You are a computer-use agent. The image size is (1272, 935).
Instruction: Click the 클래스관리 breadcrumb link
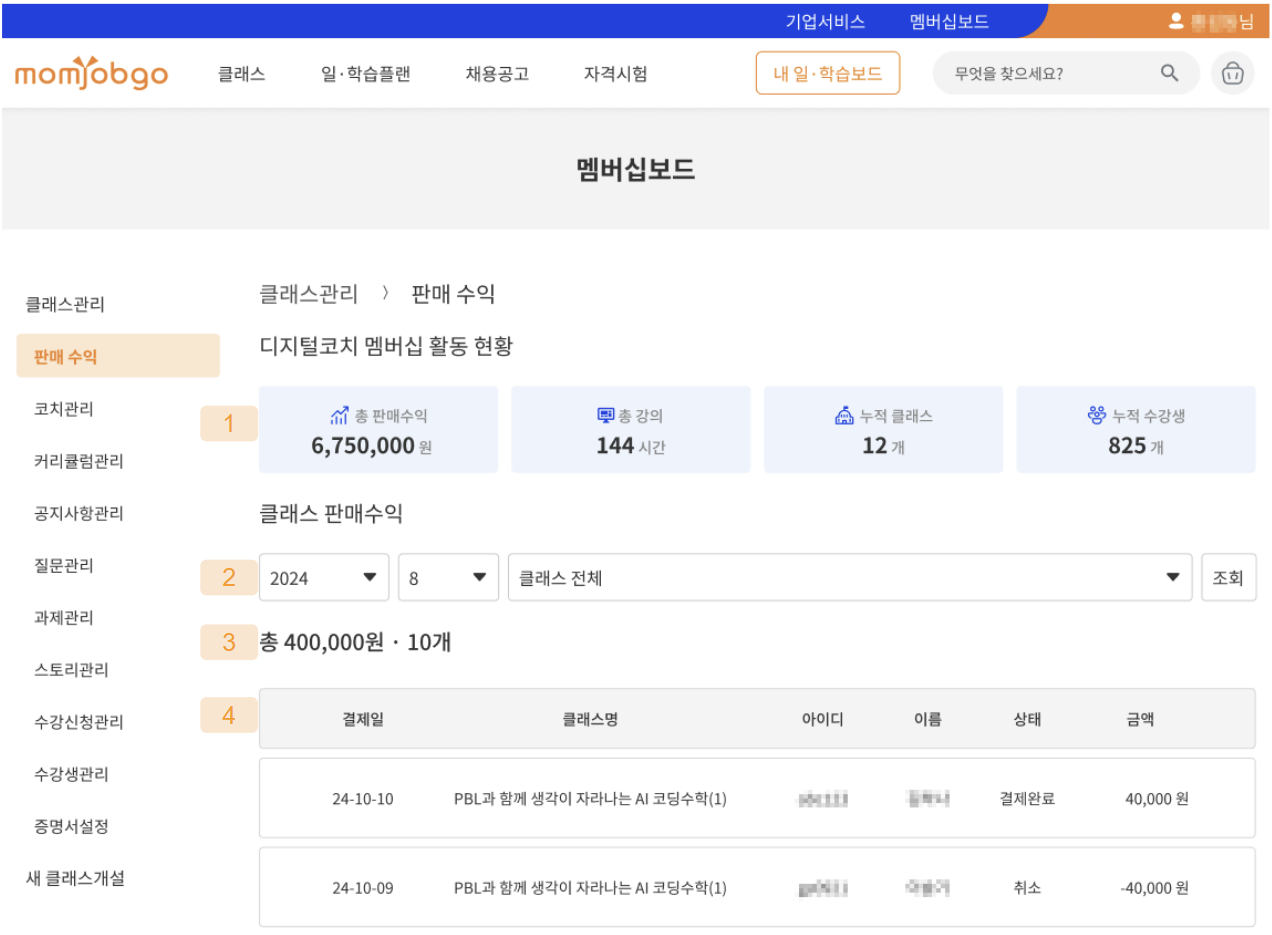[x=308, y=294]
